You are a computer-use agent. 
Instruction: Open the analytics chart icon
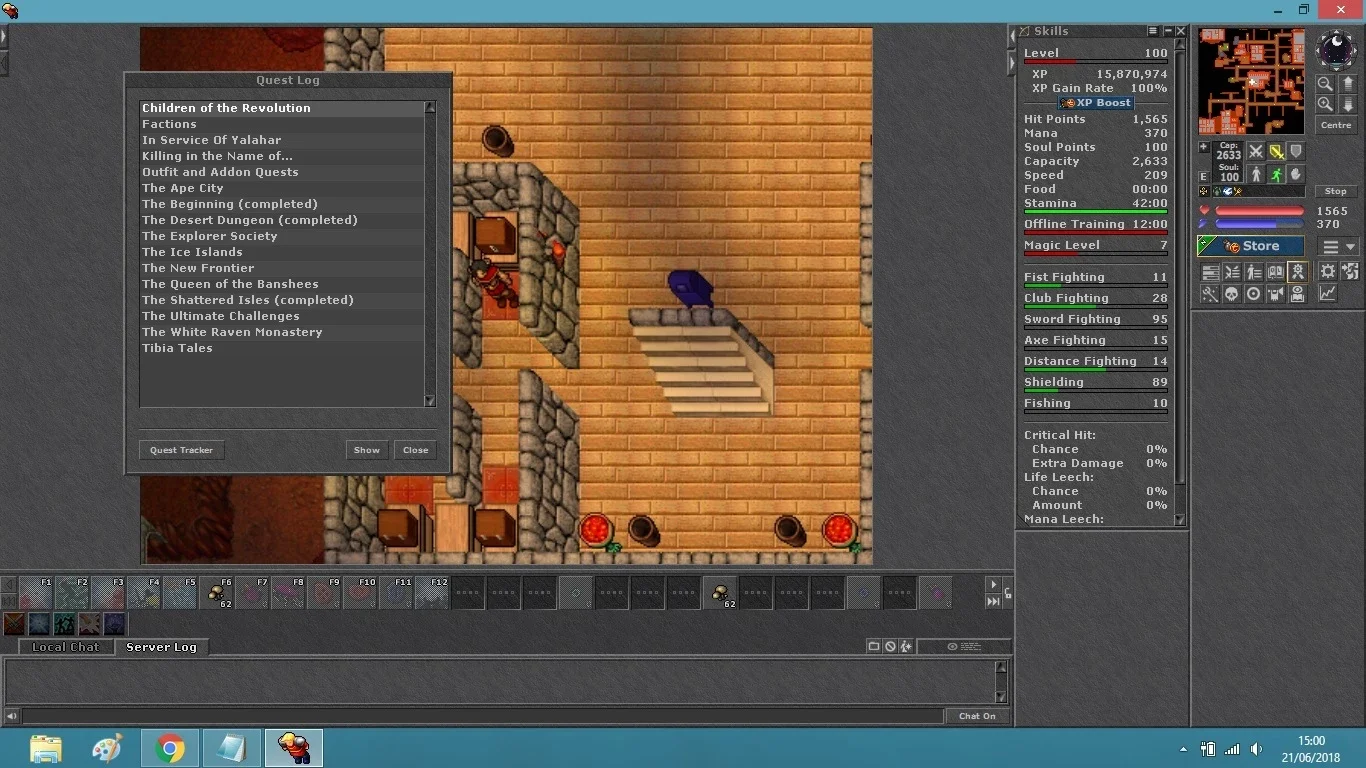[1328, 294]
